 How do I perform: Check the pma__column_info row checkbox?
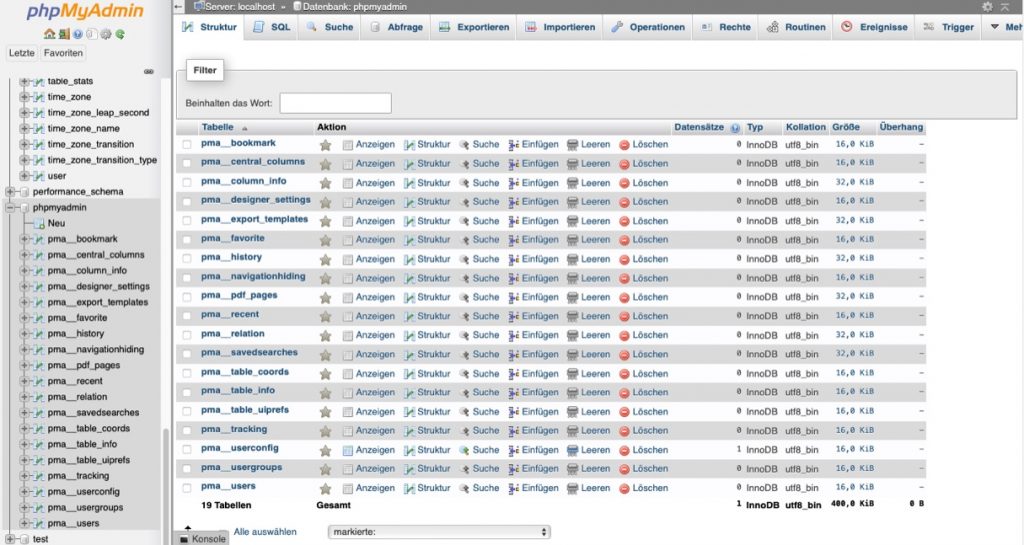[187, 183]
